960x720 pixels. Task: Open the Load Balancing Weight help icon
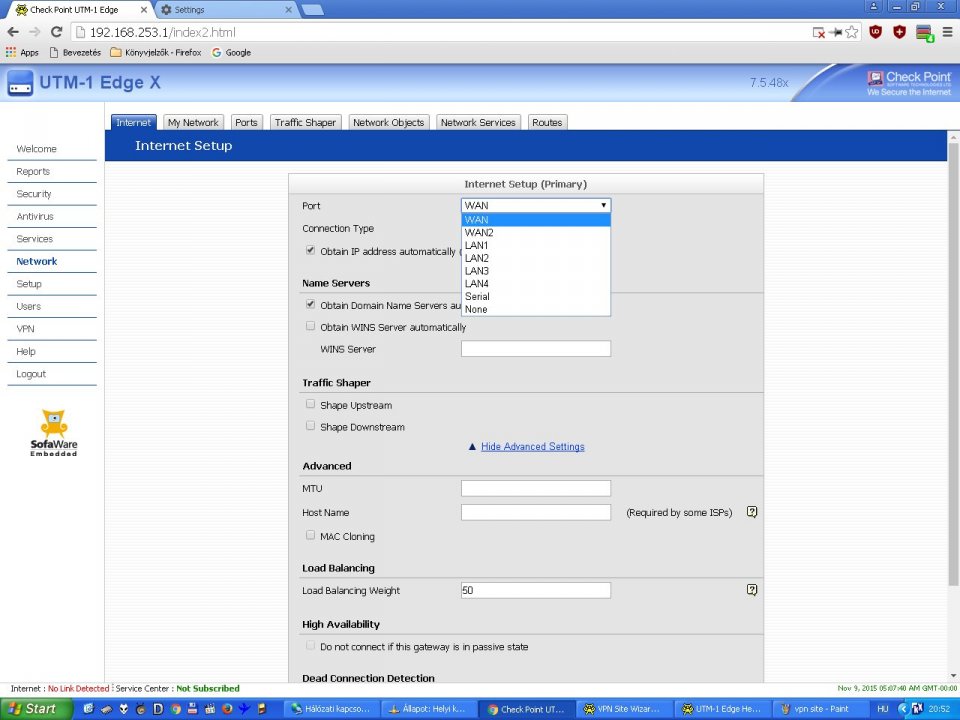pyautogui.click(x=752, y=590)
